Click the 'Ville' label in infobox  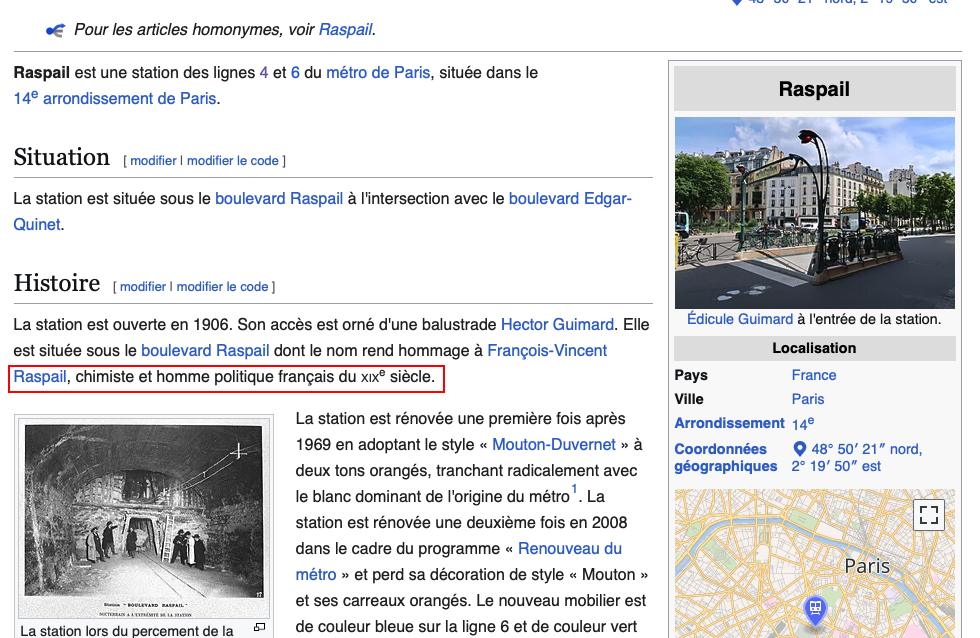click(689, 399)
